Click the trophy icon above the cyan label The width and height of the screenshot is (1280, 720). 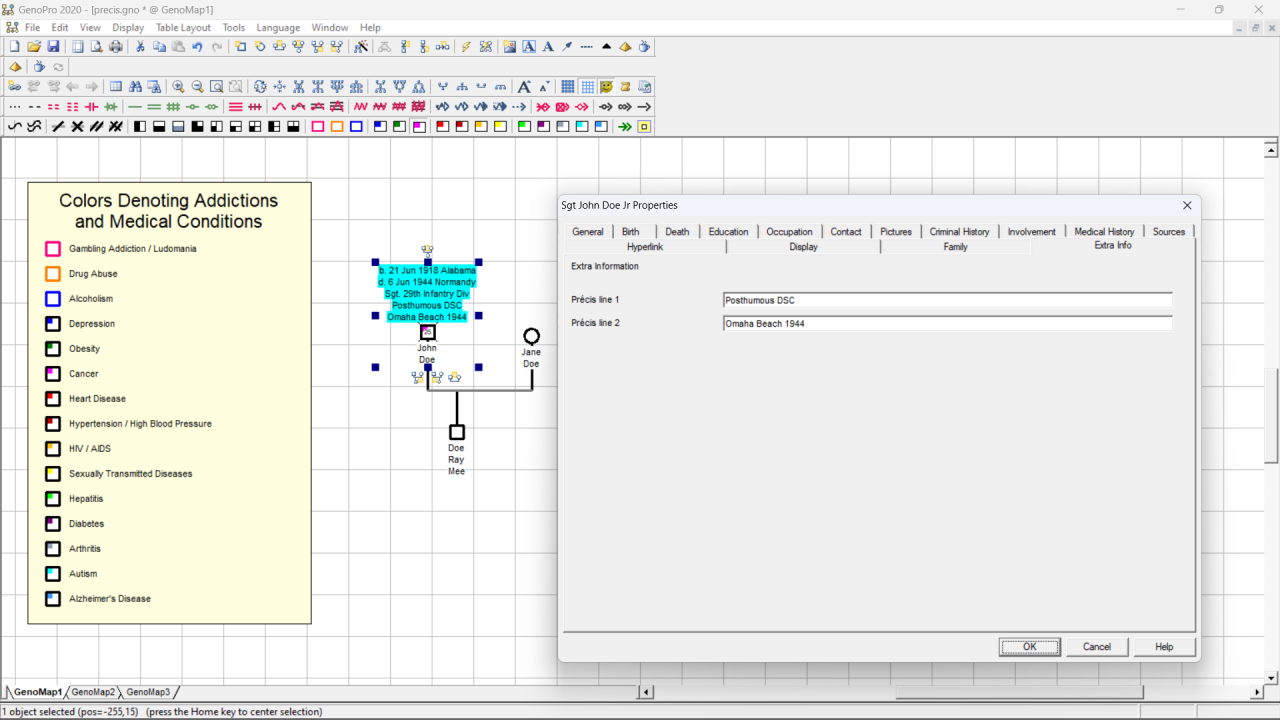(427, 251)
